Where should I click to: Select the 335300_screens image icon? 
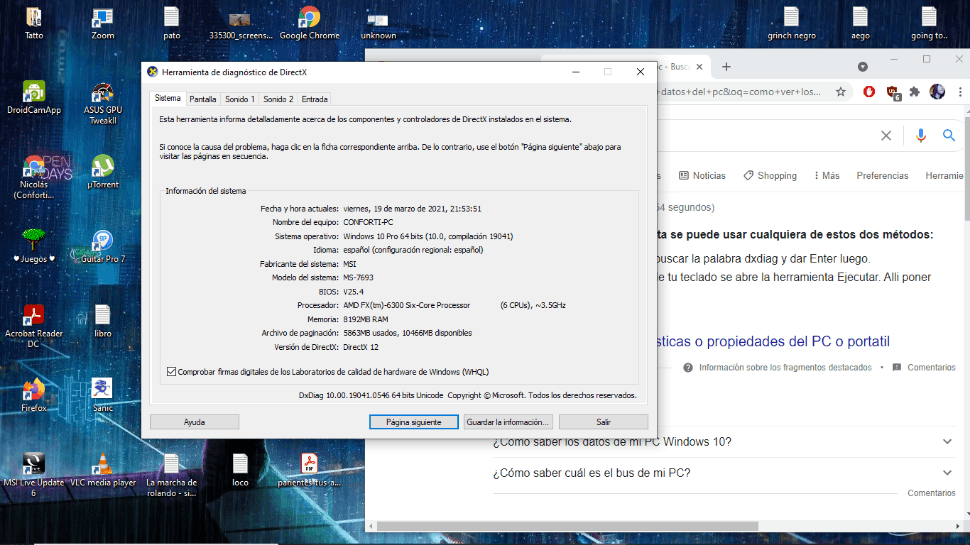pyautogui.click(x=240, y=23)
